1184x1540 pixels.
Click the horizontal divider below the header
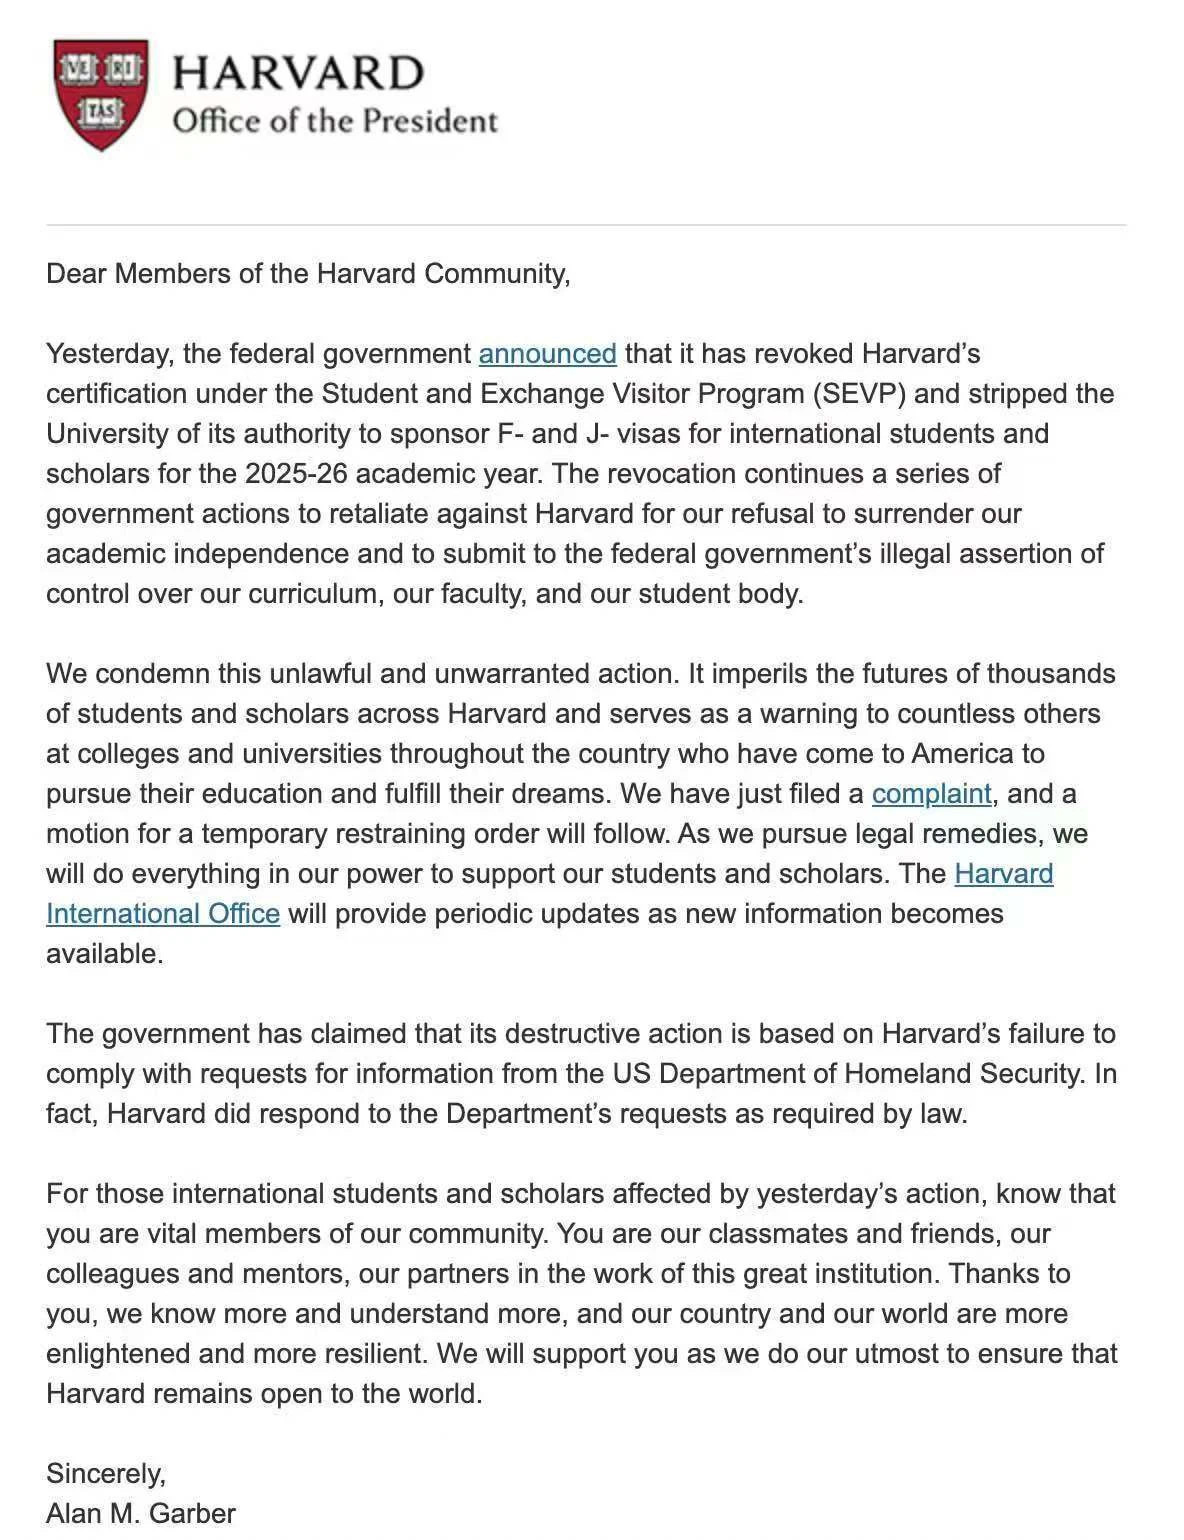[x=586, y=225]
